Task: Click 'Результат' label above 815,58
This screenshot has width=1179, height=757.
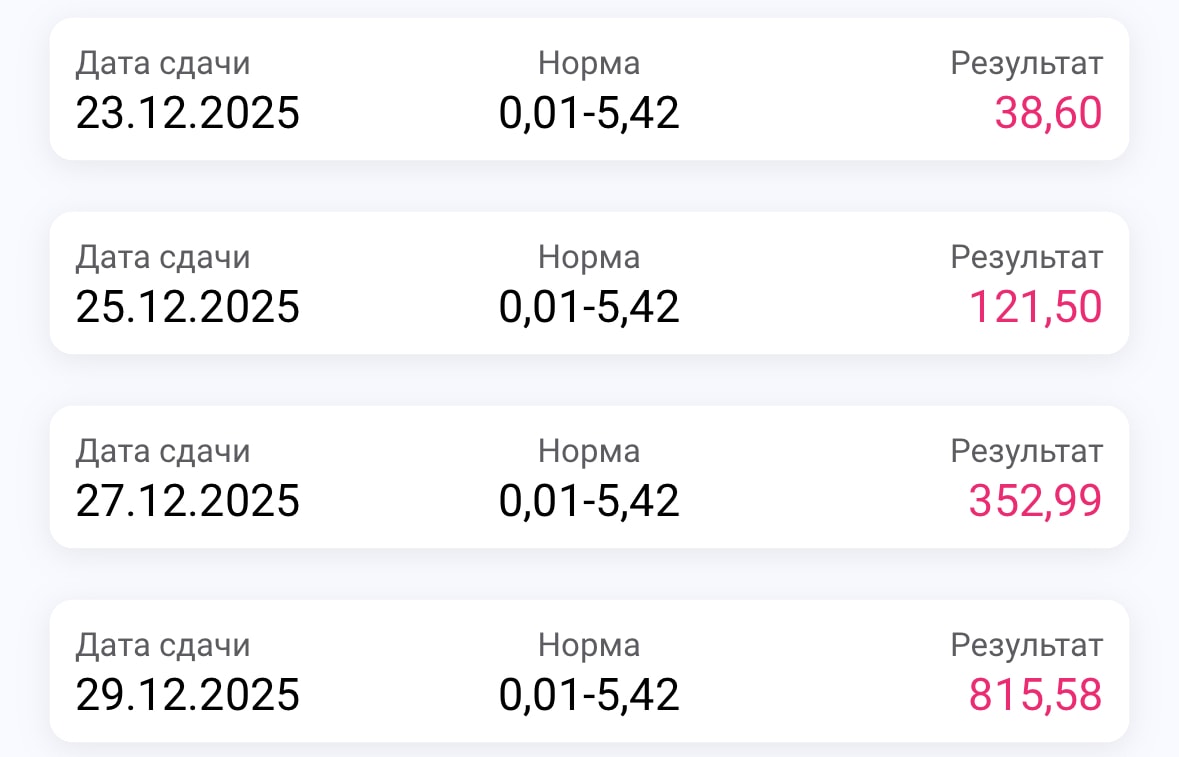Action: (1027, 646)
